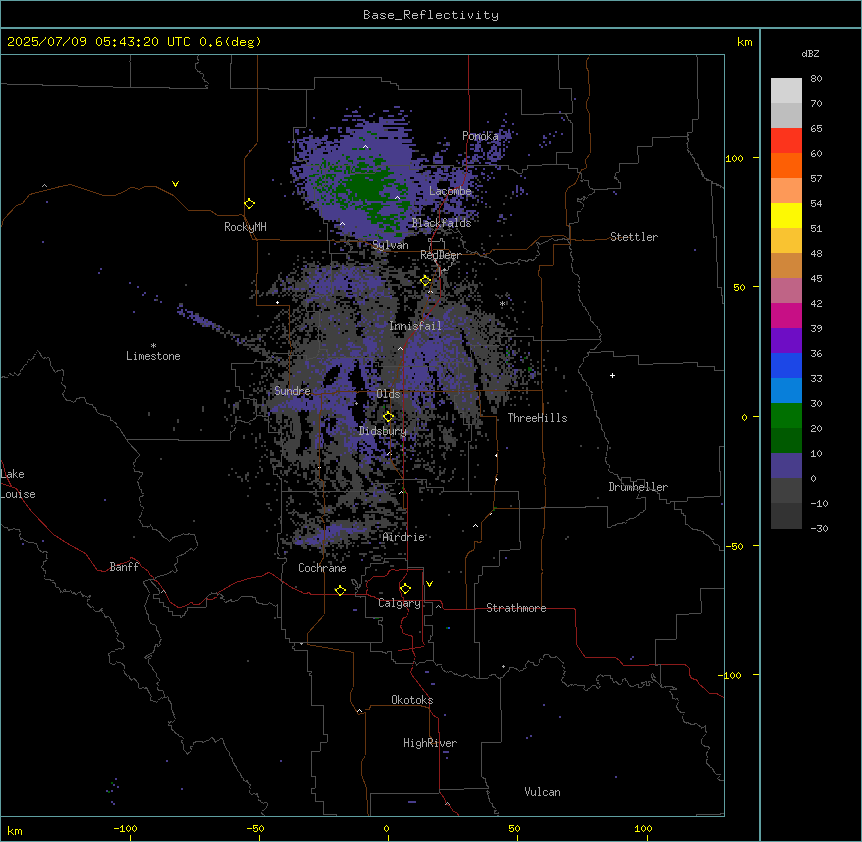Click the Didsbury city label

coord(383,431)
